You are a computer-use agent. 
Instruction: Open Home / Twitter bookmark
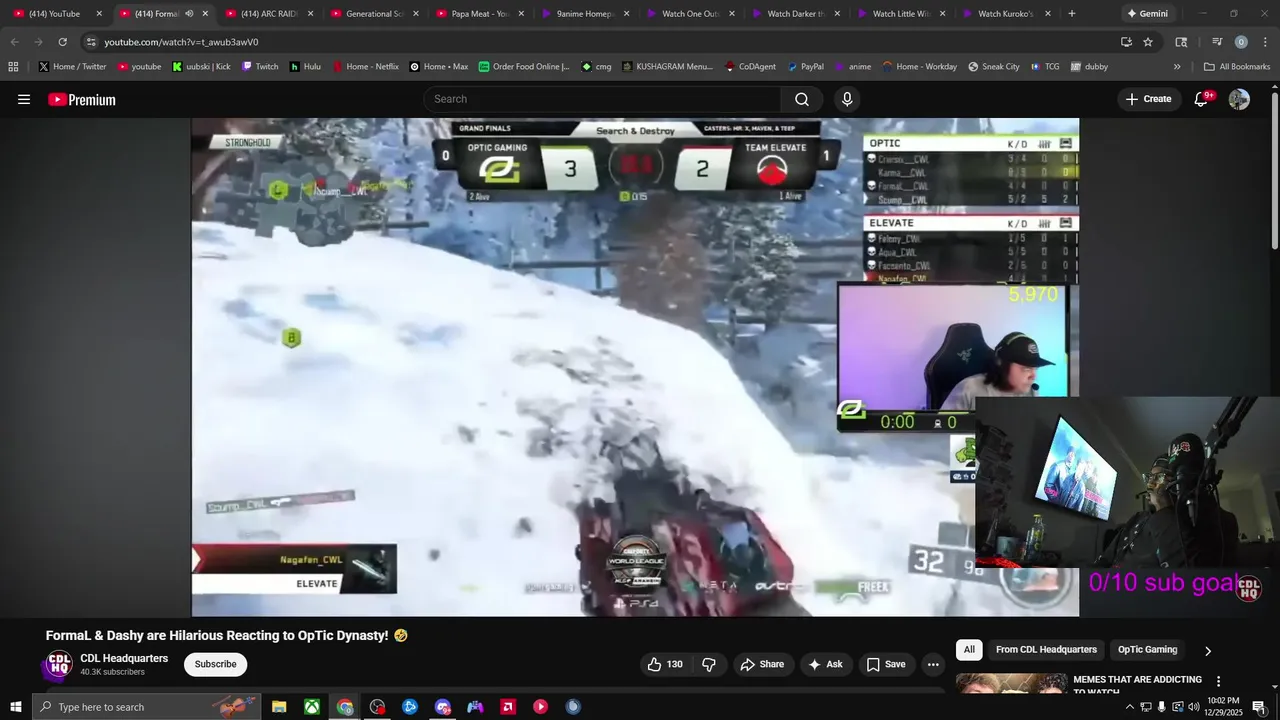(x=72, y=67)
